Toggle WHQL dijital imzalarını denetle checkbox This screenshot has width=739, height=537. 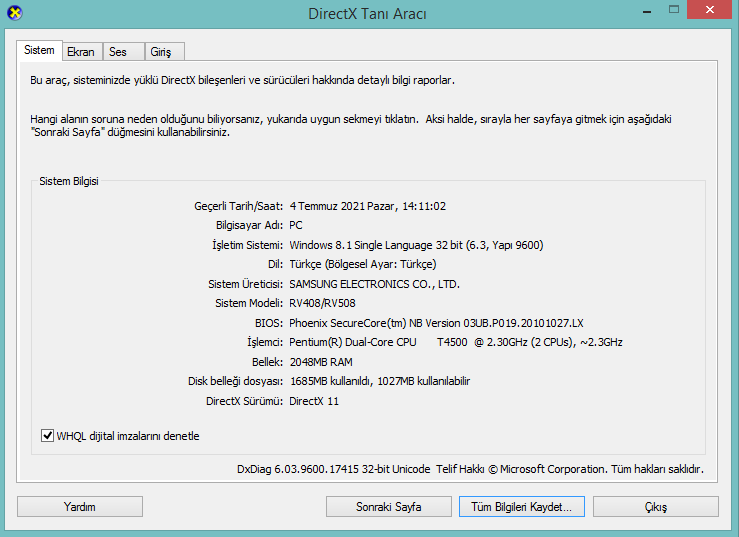(47, 436)
